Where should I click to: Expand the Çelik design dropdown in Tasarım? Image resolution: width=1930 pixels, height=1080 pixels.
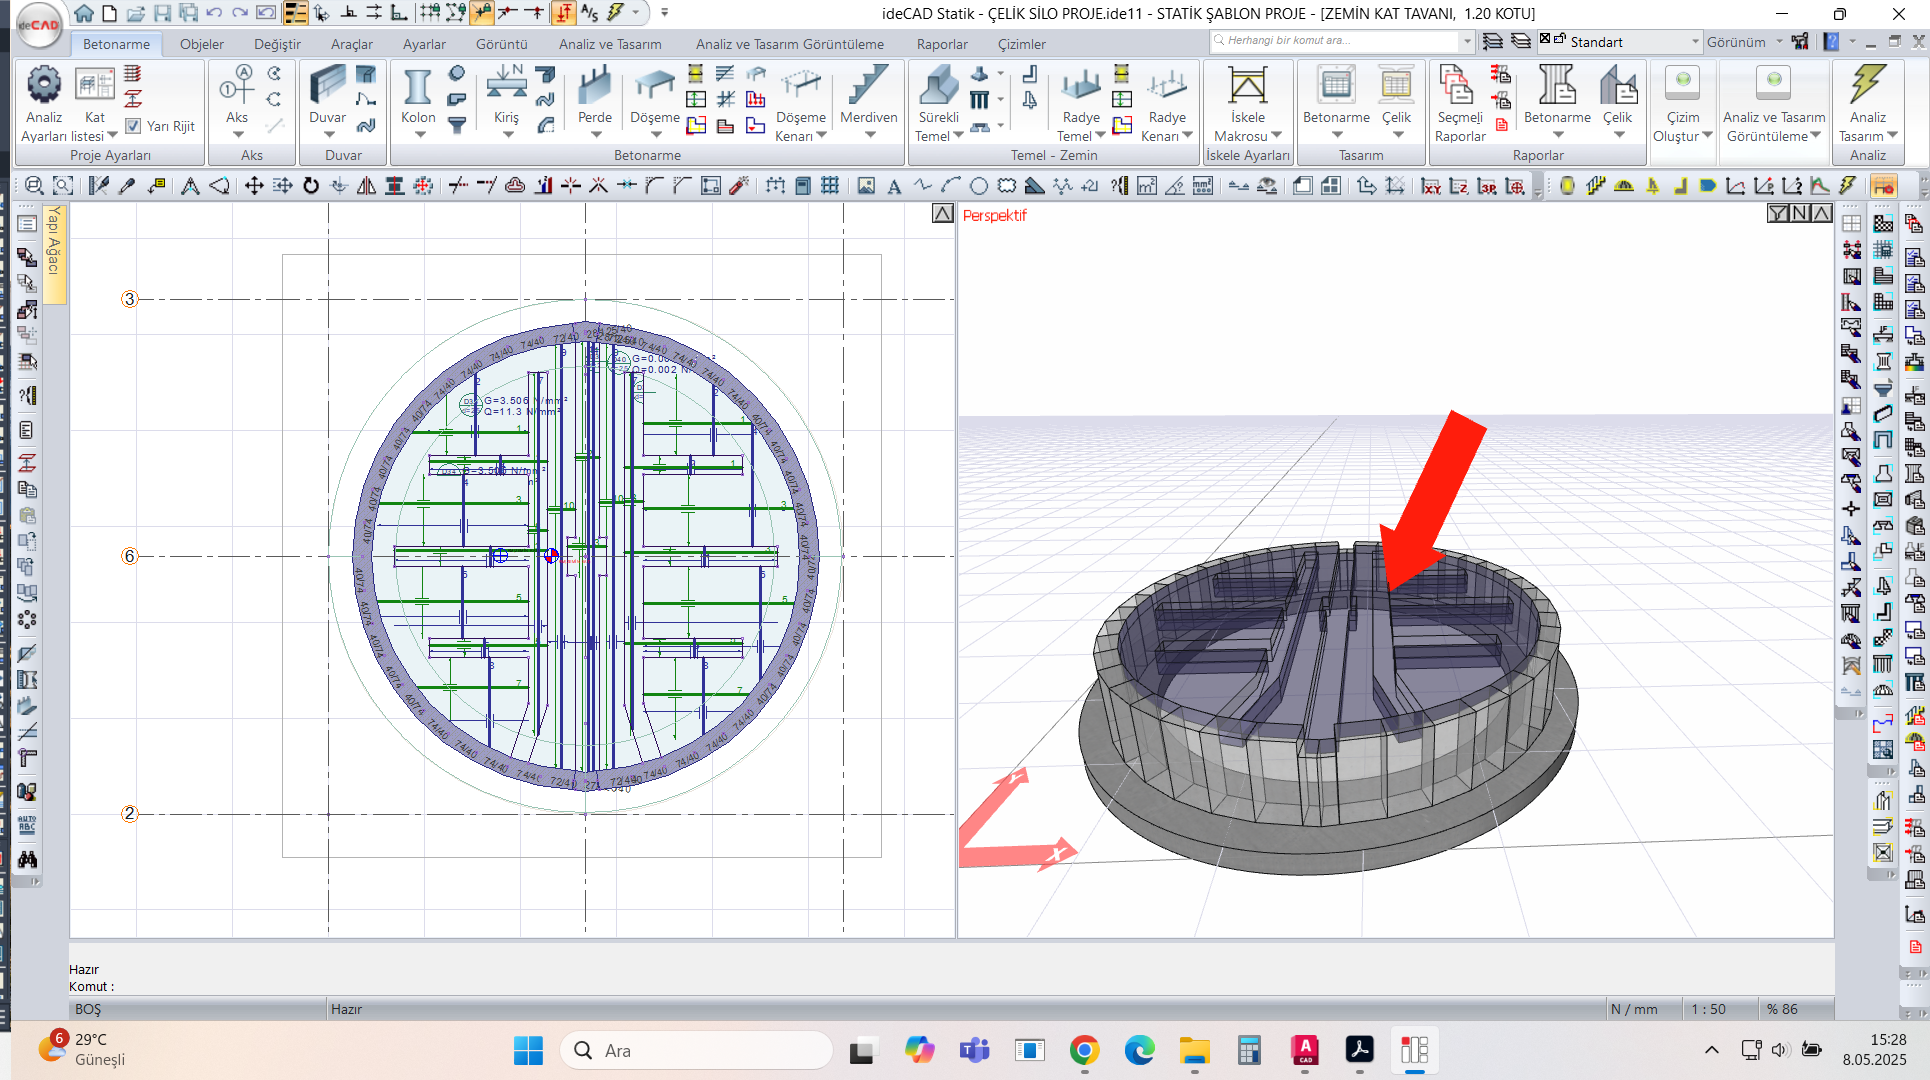pos(1397,134)
